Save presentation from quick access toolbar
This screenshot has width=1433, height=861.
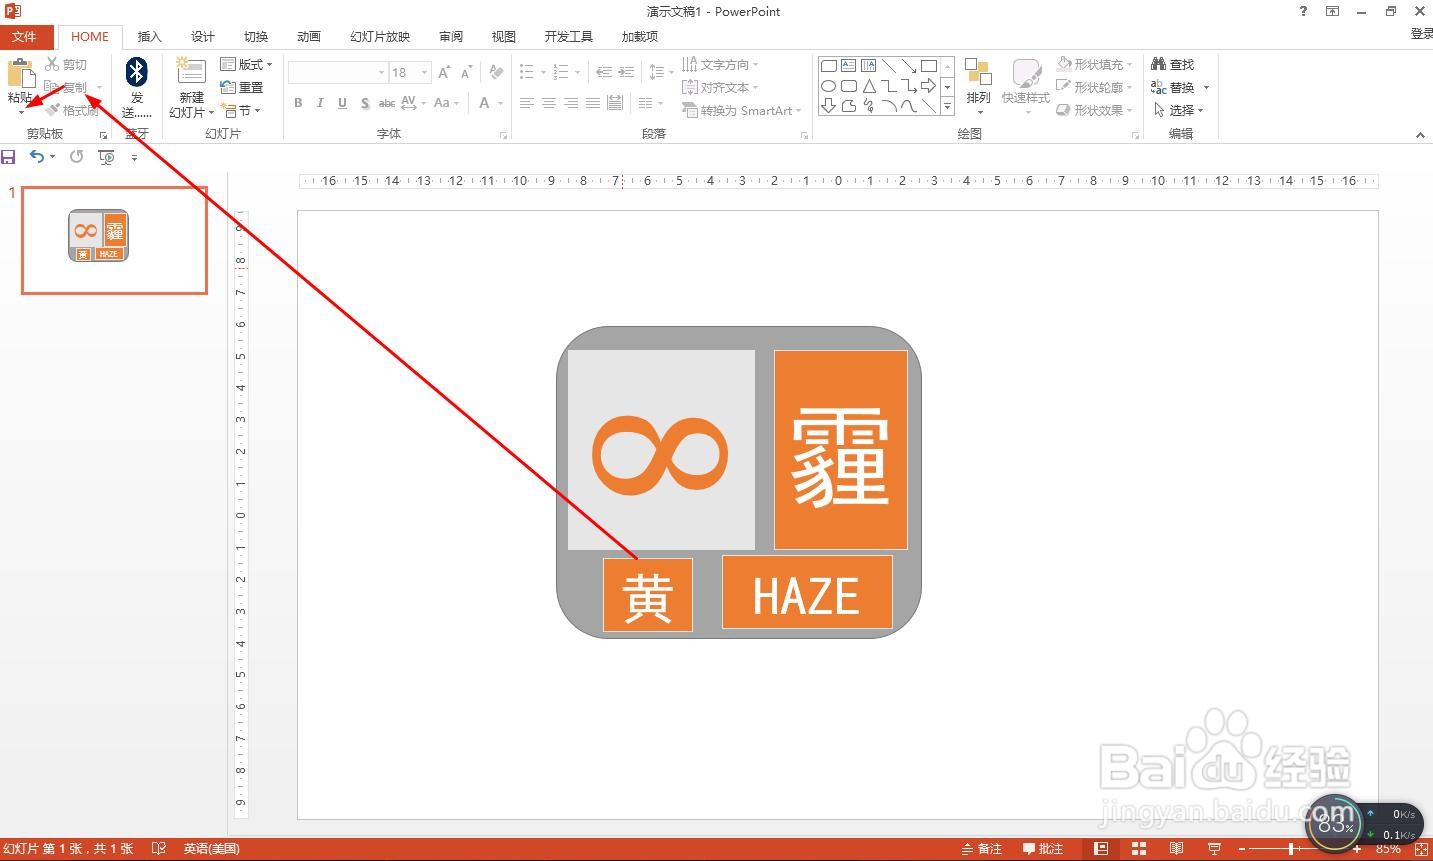[x=9, y=157]
